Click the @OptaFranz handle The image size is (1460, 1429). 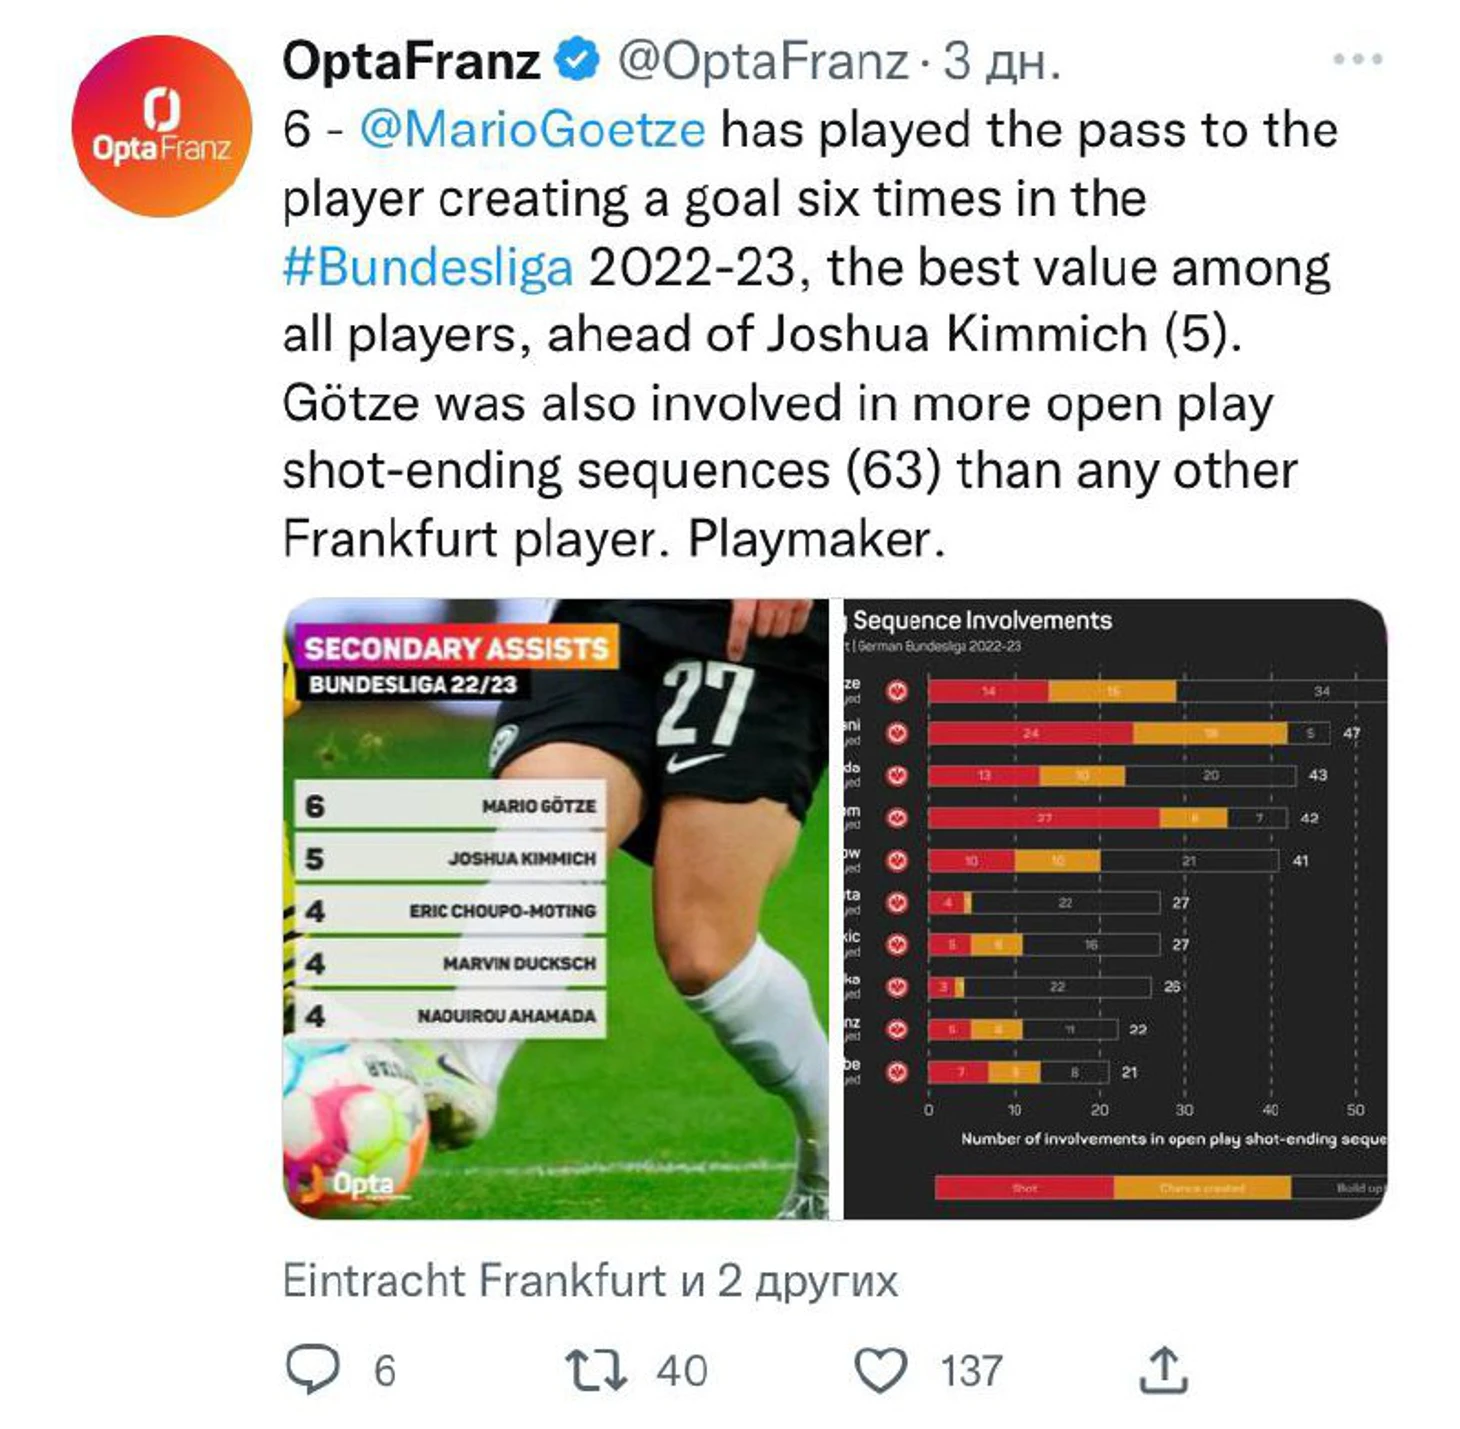pyautogui.click(x=763, y=61)
